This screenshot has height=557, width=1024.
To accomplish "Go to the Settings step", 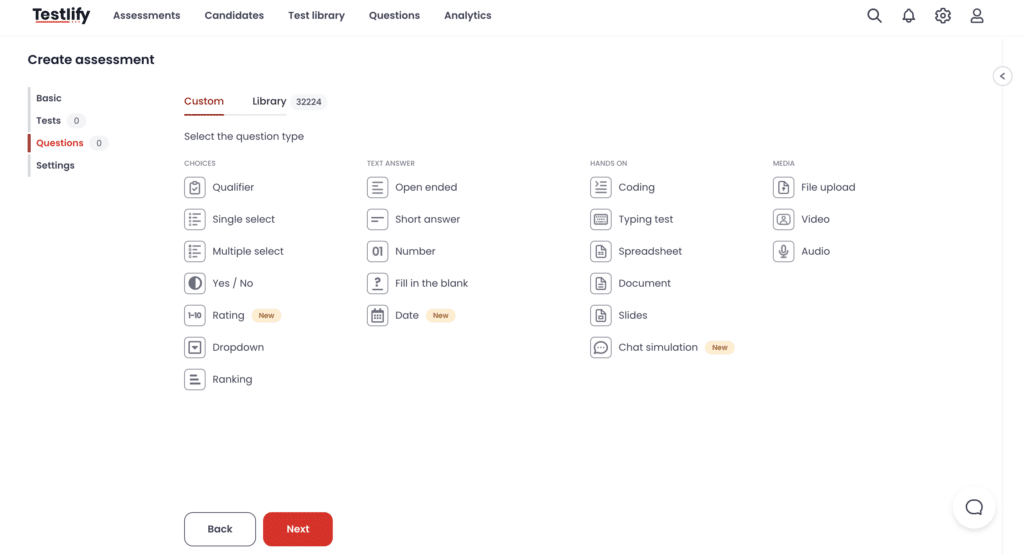I will click(56, 165).
